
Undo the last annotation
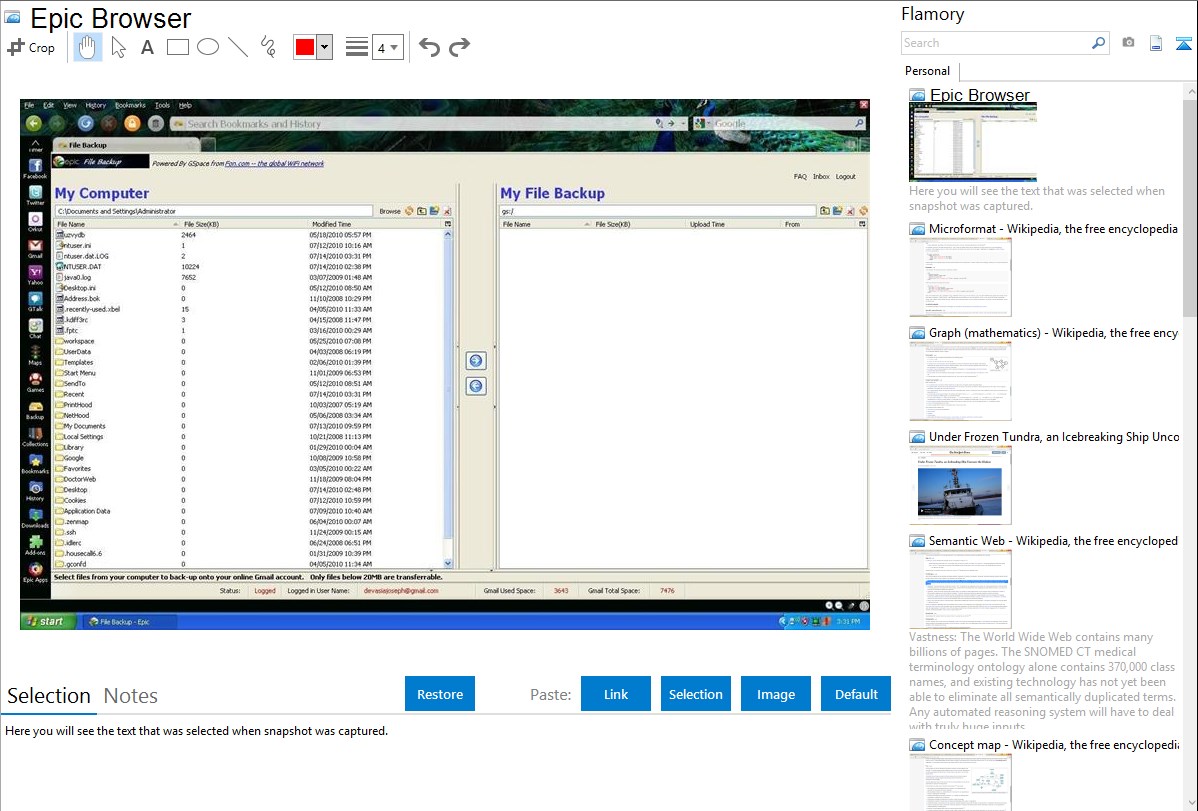coord(429,47)
